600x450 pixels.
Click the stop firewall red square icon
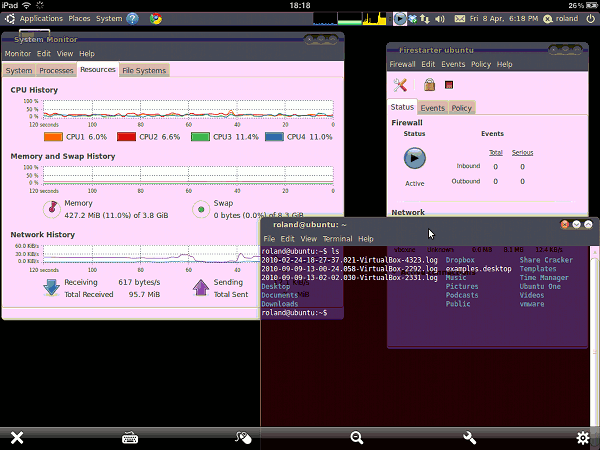point(449,85)
